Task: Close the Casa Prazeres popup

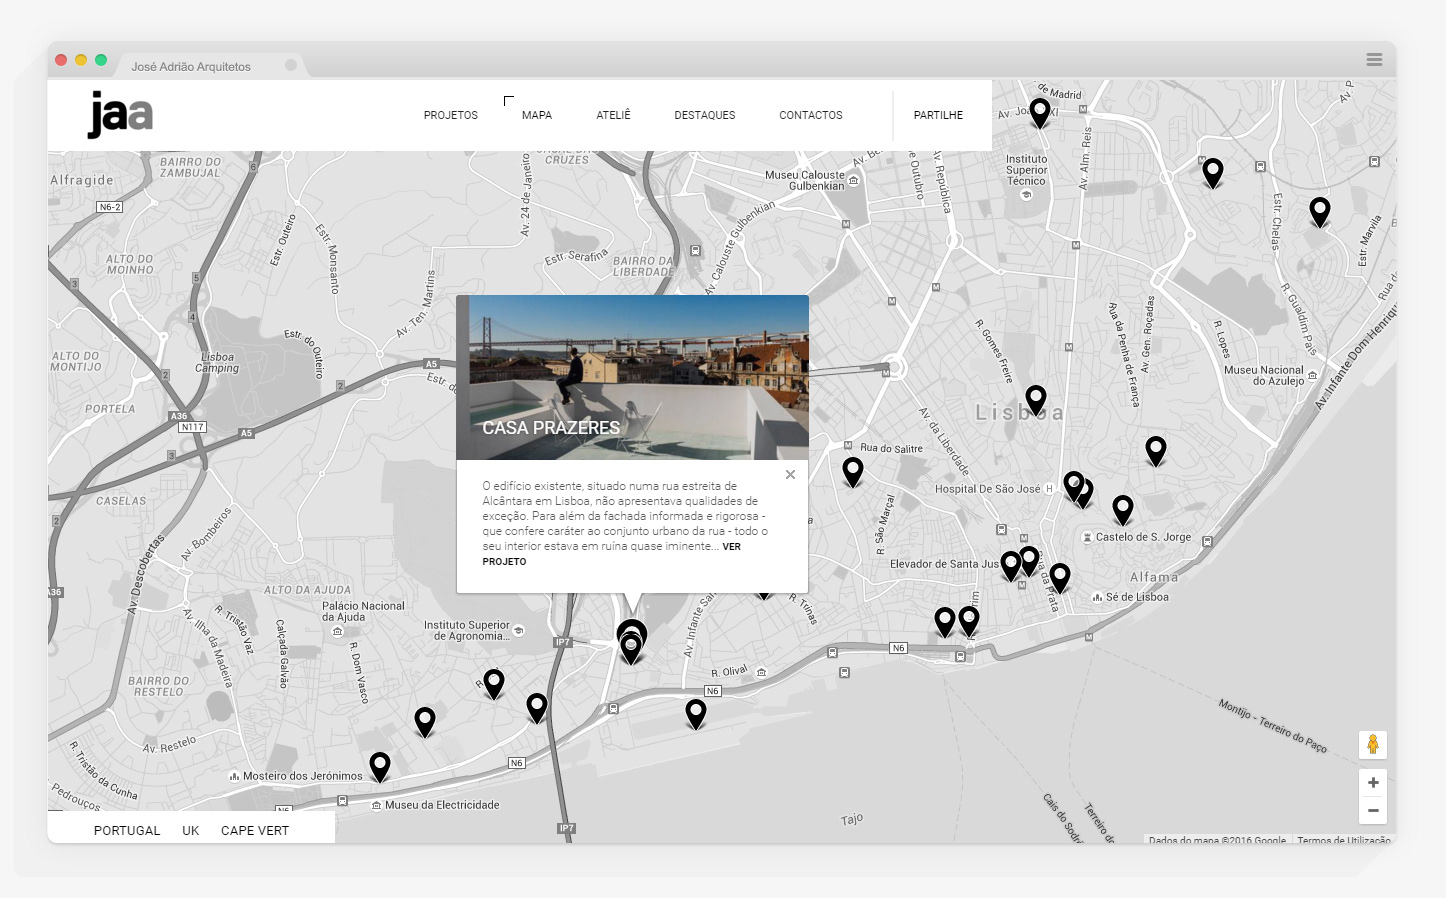Action: [790, 475]
